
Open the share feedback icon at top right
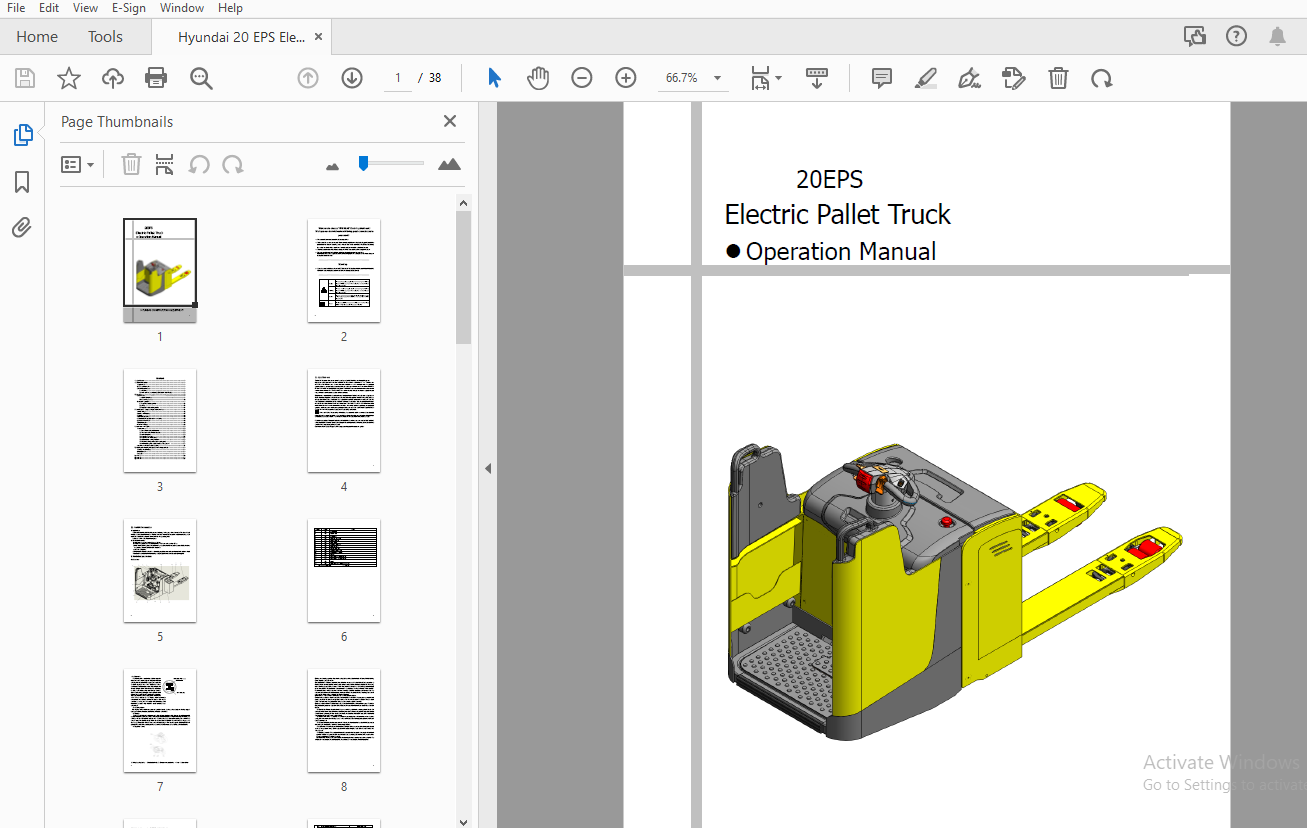tap(1194, 37)
